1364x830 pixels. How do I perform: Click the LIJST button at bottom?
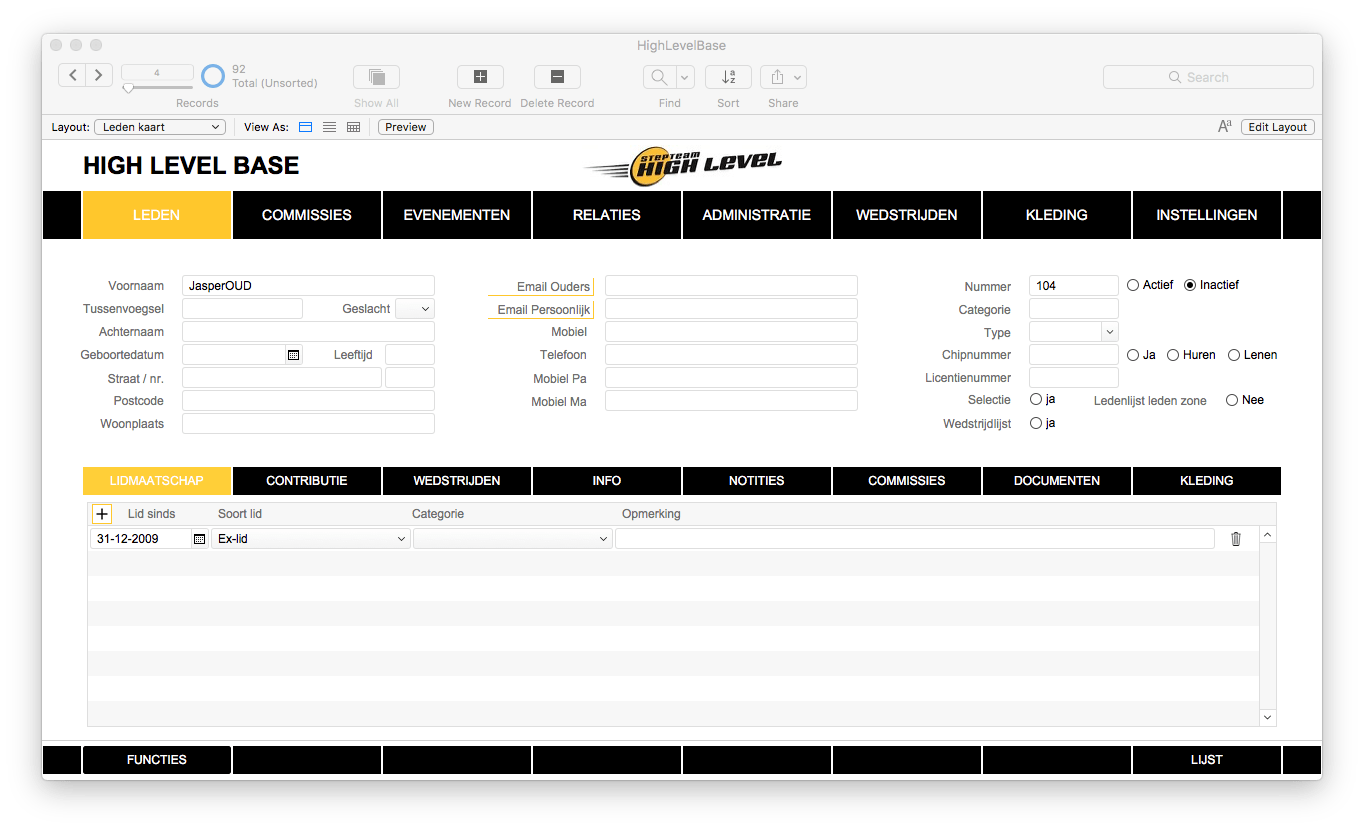(1207, 760)
